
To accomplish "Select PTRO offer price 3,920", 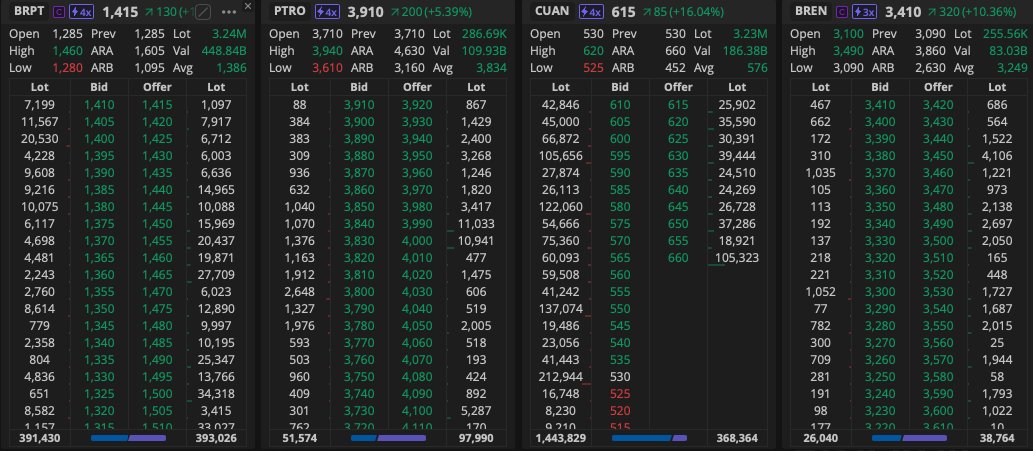I will tap(417, 105).
